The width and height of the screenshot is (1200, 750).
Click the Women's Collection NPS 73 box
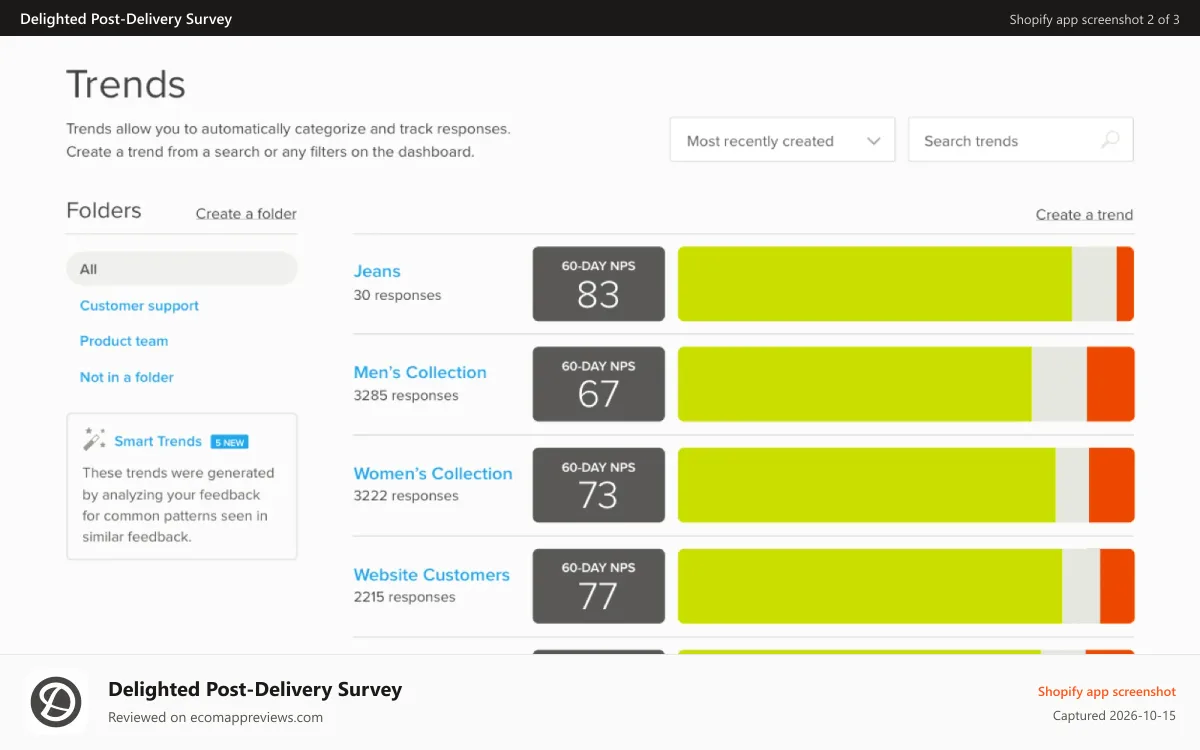pyautogui.click(x=598, y=485)
